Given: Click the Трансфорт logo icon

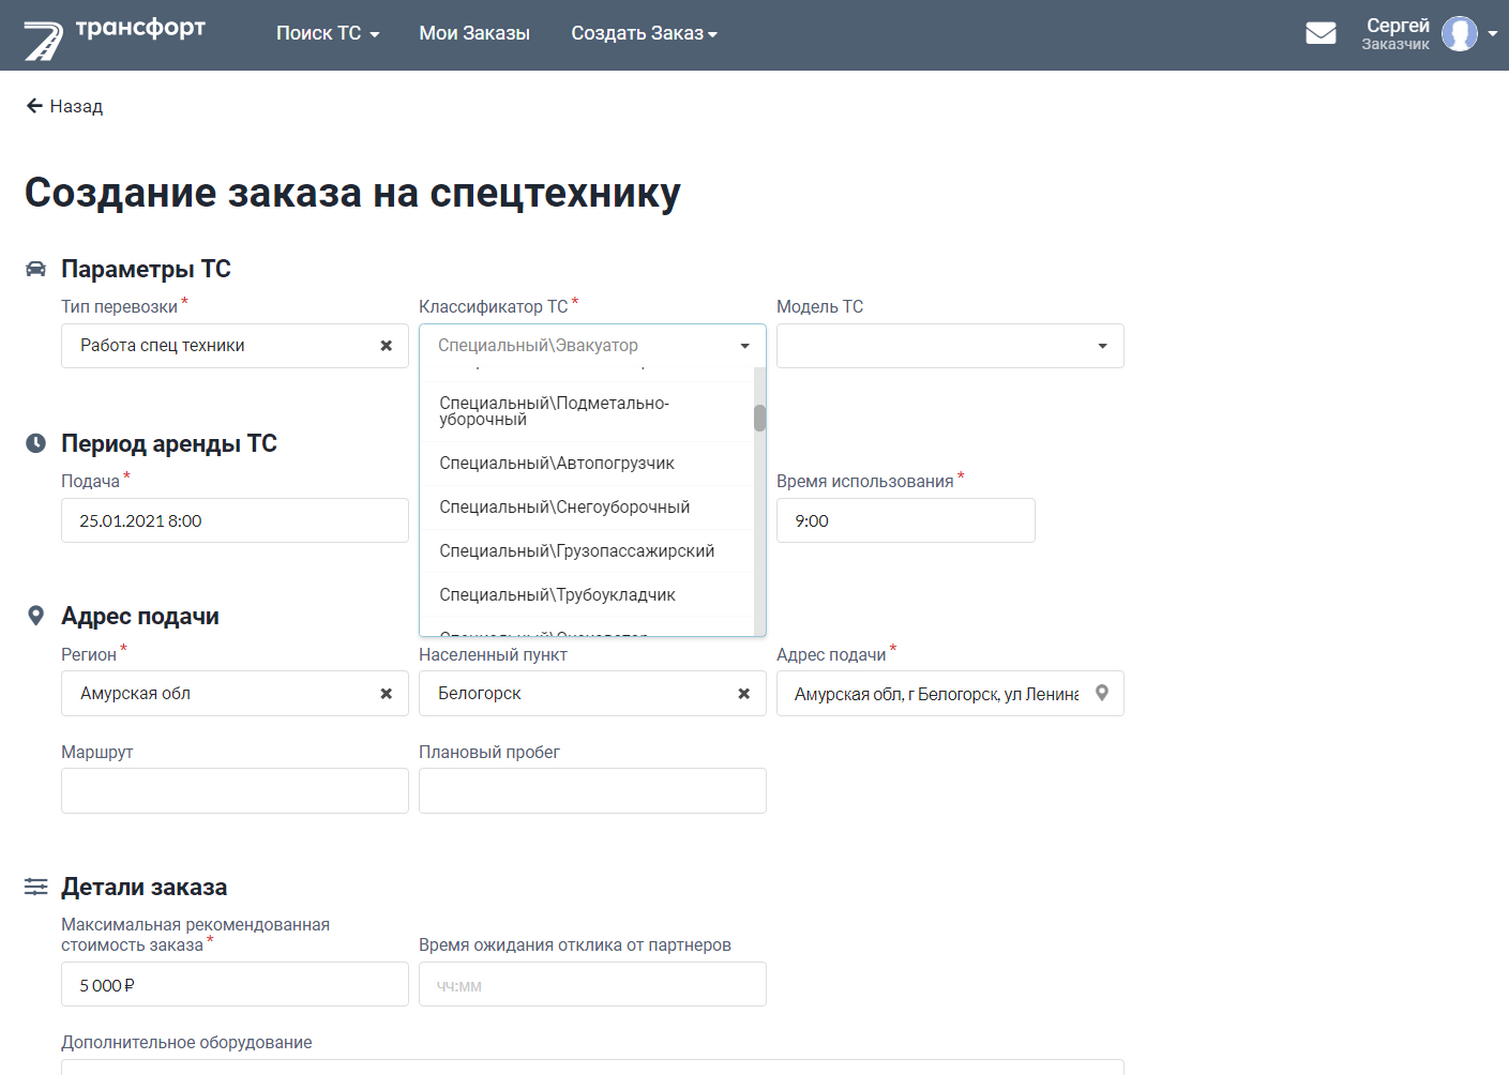Looking at the screenshot, I should coord(43,40).
